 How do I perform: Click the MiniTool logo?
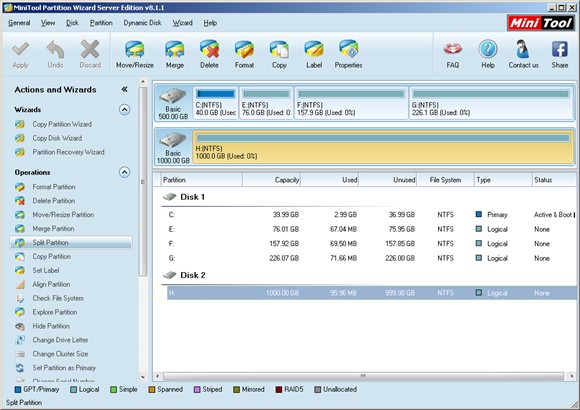[x=540, y=23]
